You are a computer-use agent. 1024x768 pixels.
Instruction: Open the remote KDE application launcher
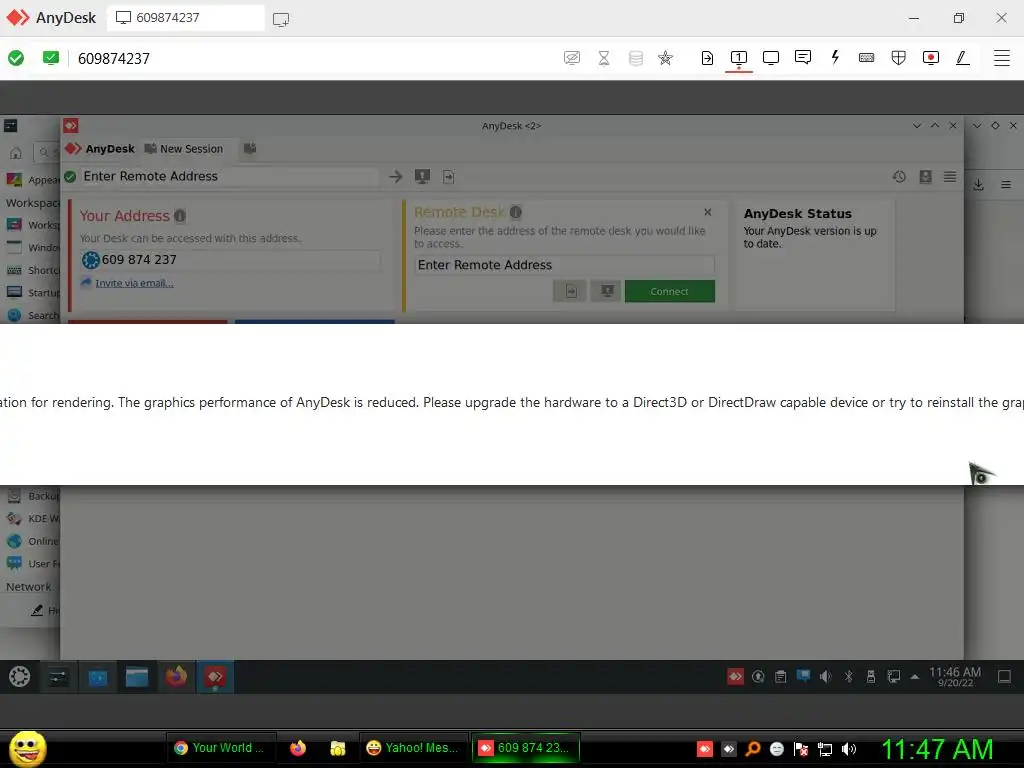tap(20, 677)
